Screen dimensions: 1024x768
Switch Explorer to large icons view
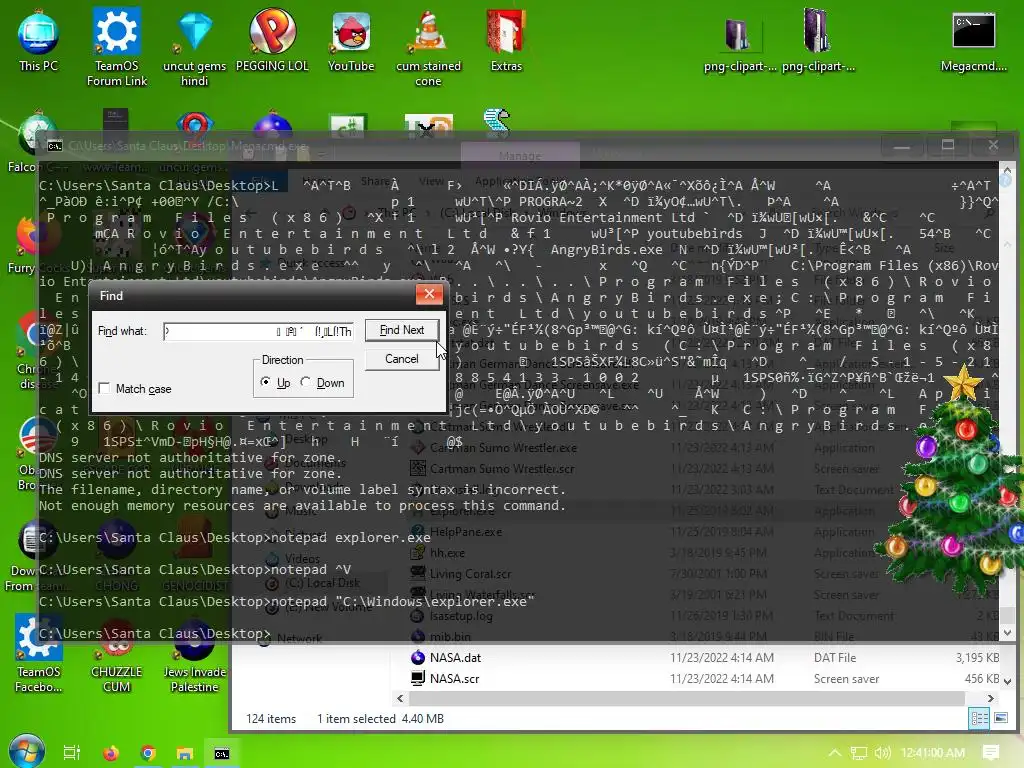pos(1000,718)
